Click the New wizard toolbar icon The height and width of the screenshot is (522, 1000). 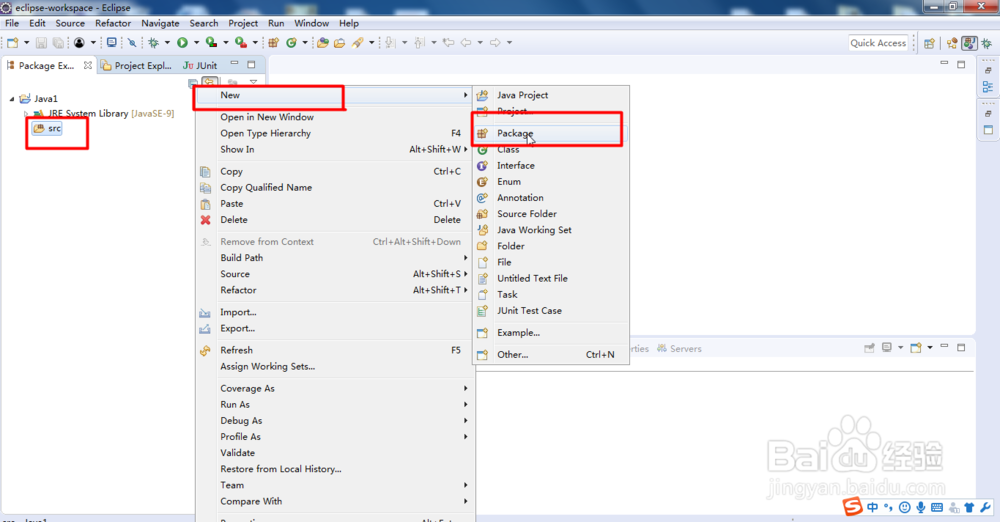tap(13, 43)
